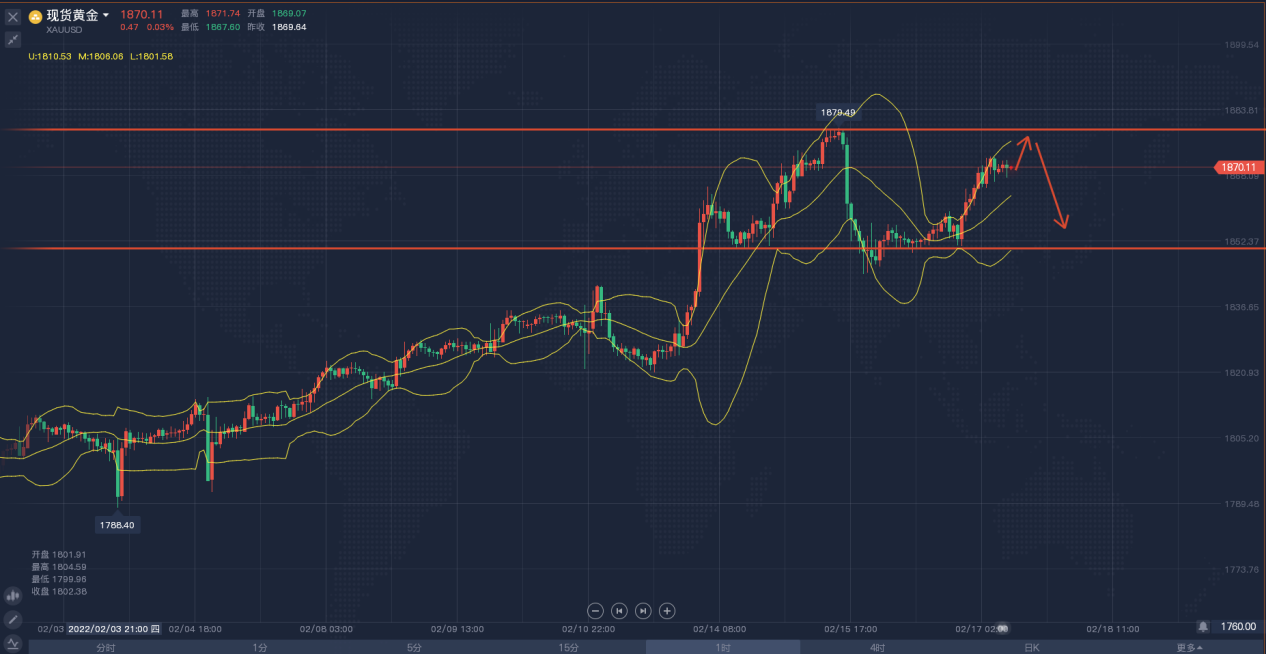Viewport: 1266px width, 654px height.
Task: Click the price alert bell icon
Action: tap(1202, 626)
